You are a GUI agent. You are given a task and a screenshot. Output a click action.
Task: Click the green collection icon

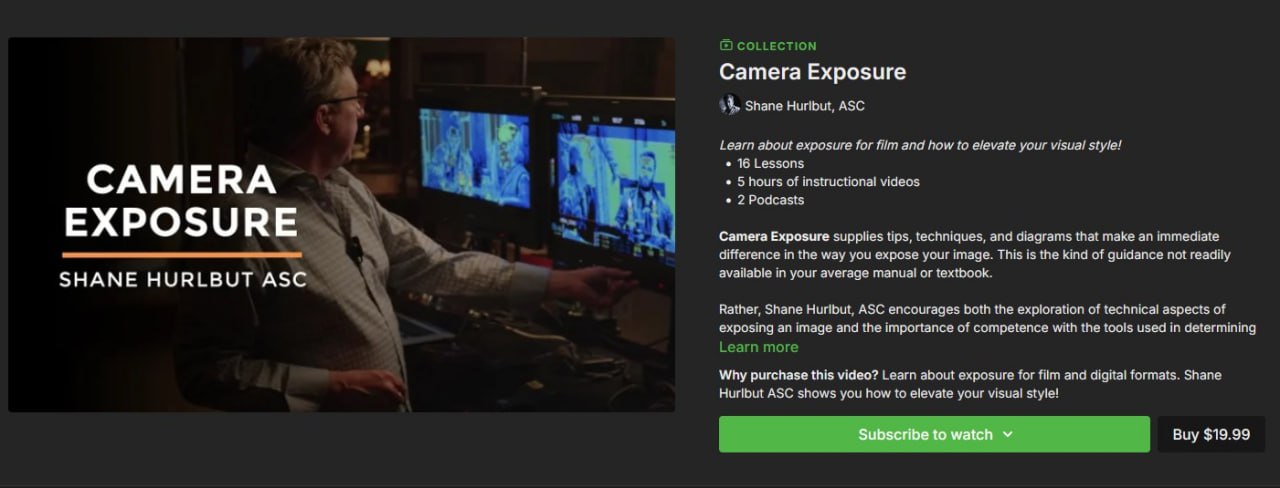click(726, 46)
